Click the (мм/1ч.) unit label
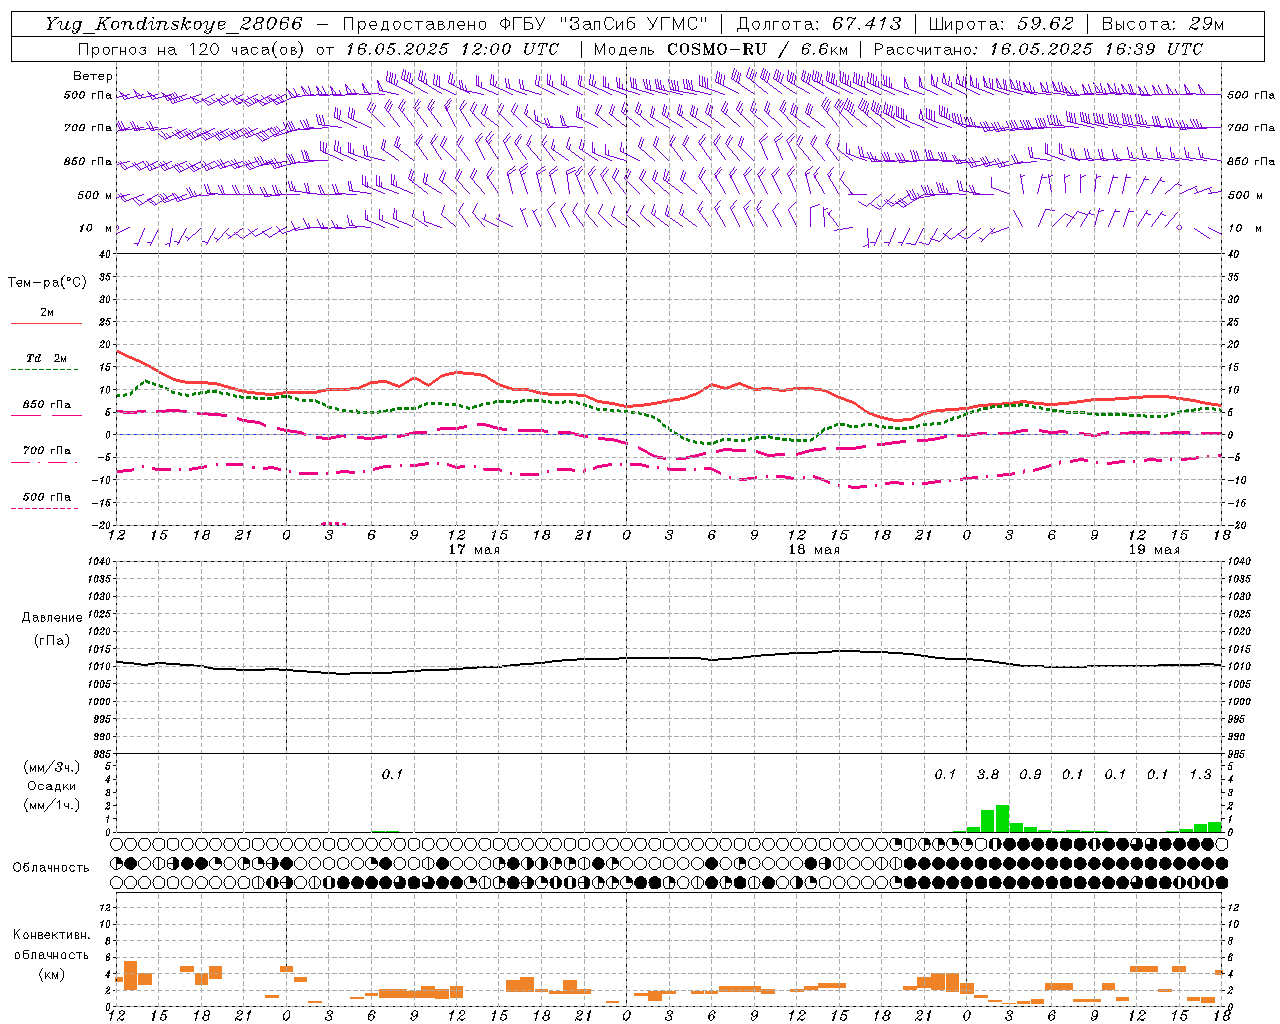This screenshot has height=1024, width=1280. (52, 805)
